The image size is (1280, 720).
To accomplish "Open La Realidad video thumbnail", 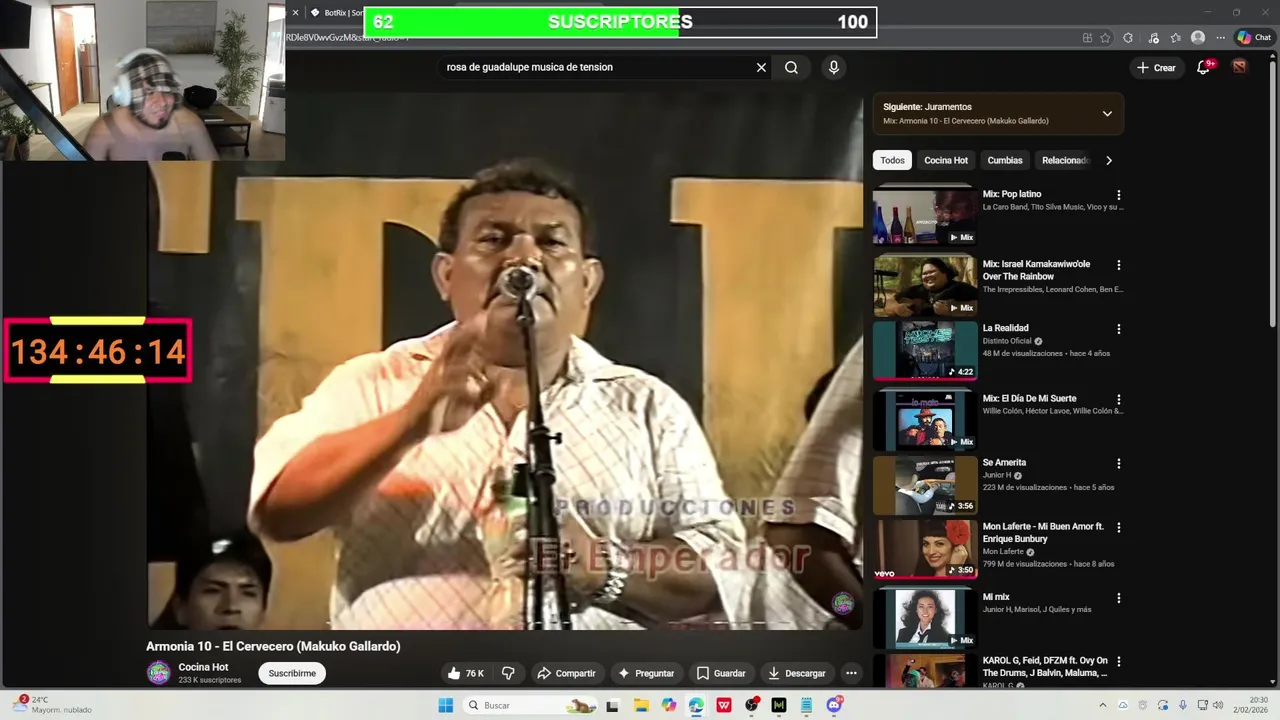I will 925,350.
